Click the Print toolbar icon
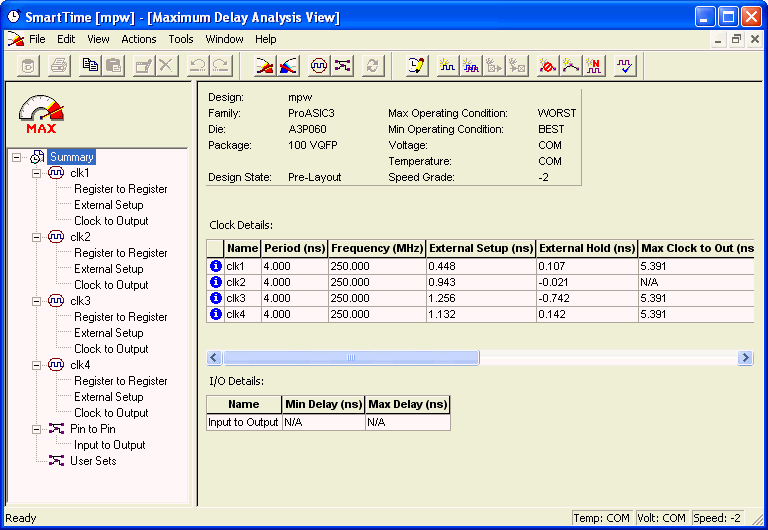The width and height of the screenshot is (768, 530). tap(59, 66)
